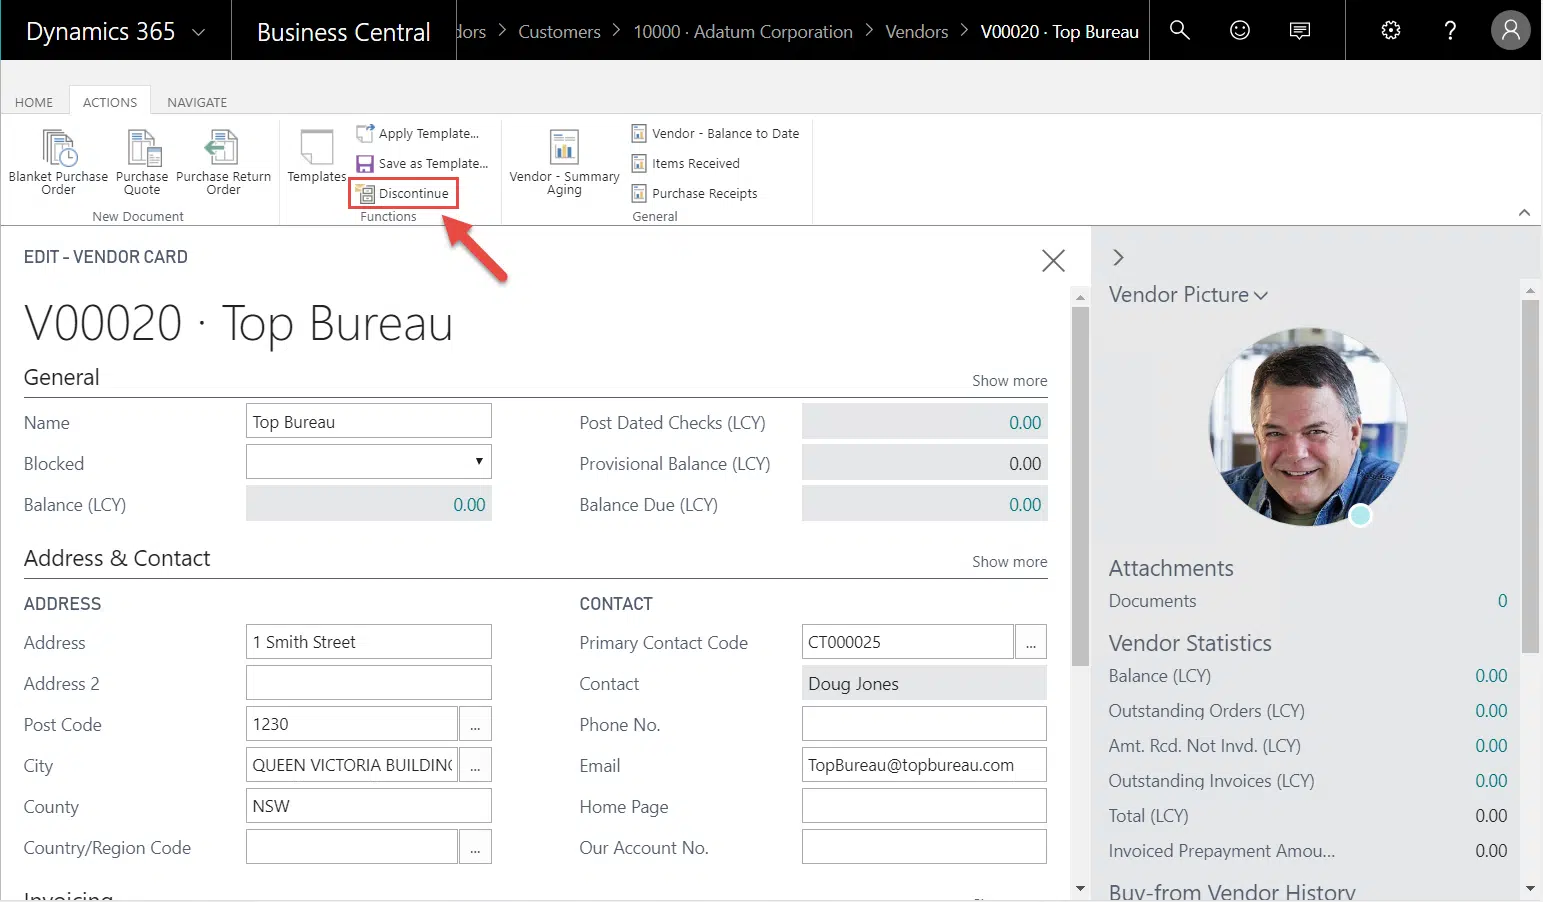Open Vendor - Summary Aging report
Viewport: 1543px width, 902px height.
click(x=564, y=152)
